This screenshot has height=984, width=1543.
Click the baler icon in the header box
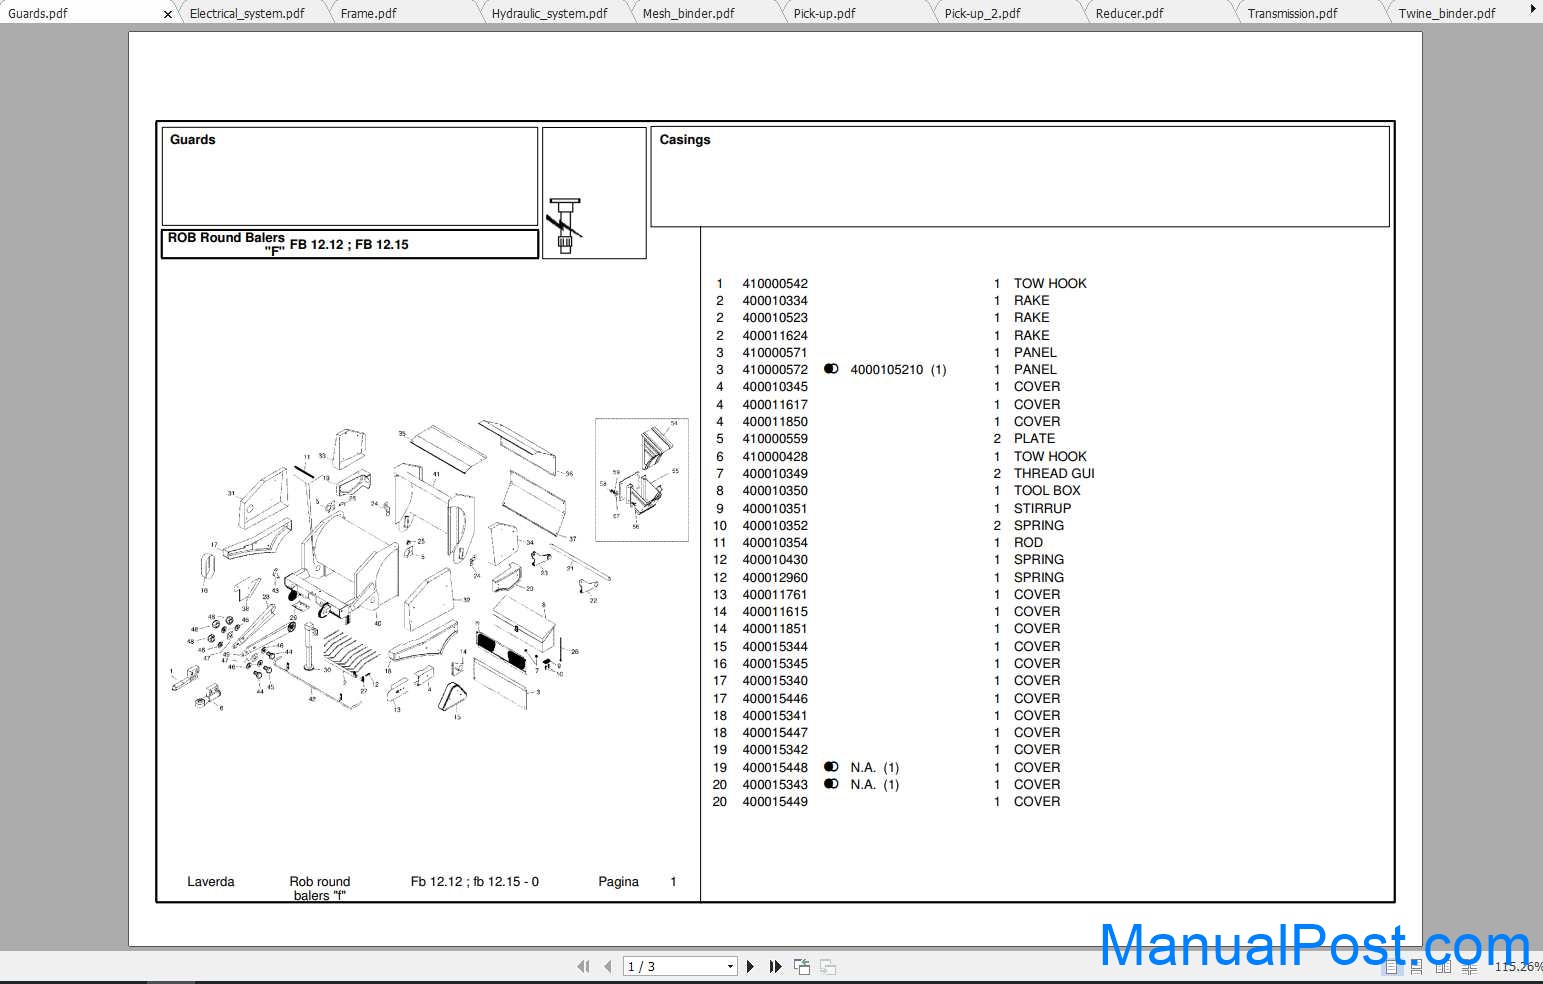pyautogui.click(x=565, y=226)
